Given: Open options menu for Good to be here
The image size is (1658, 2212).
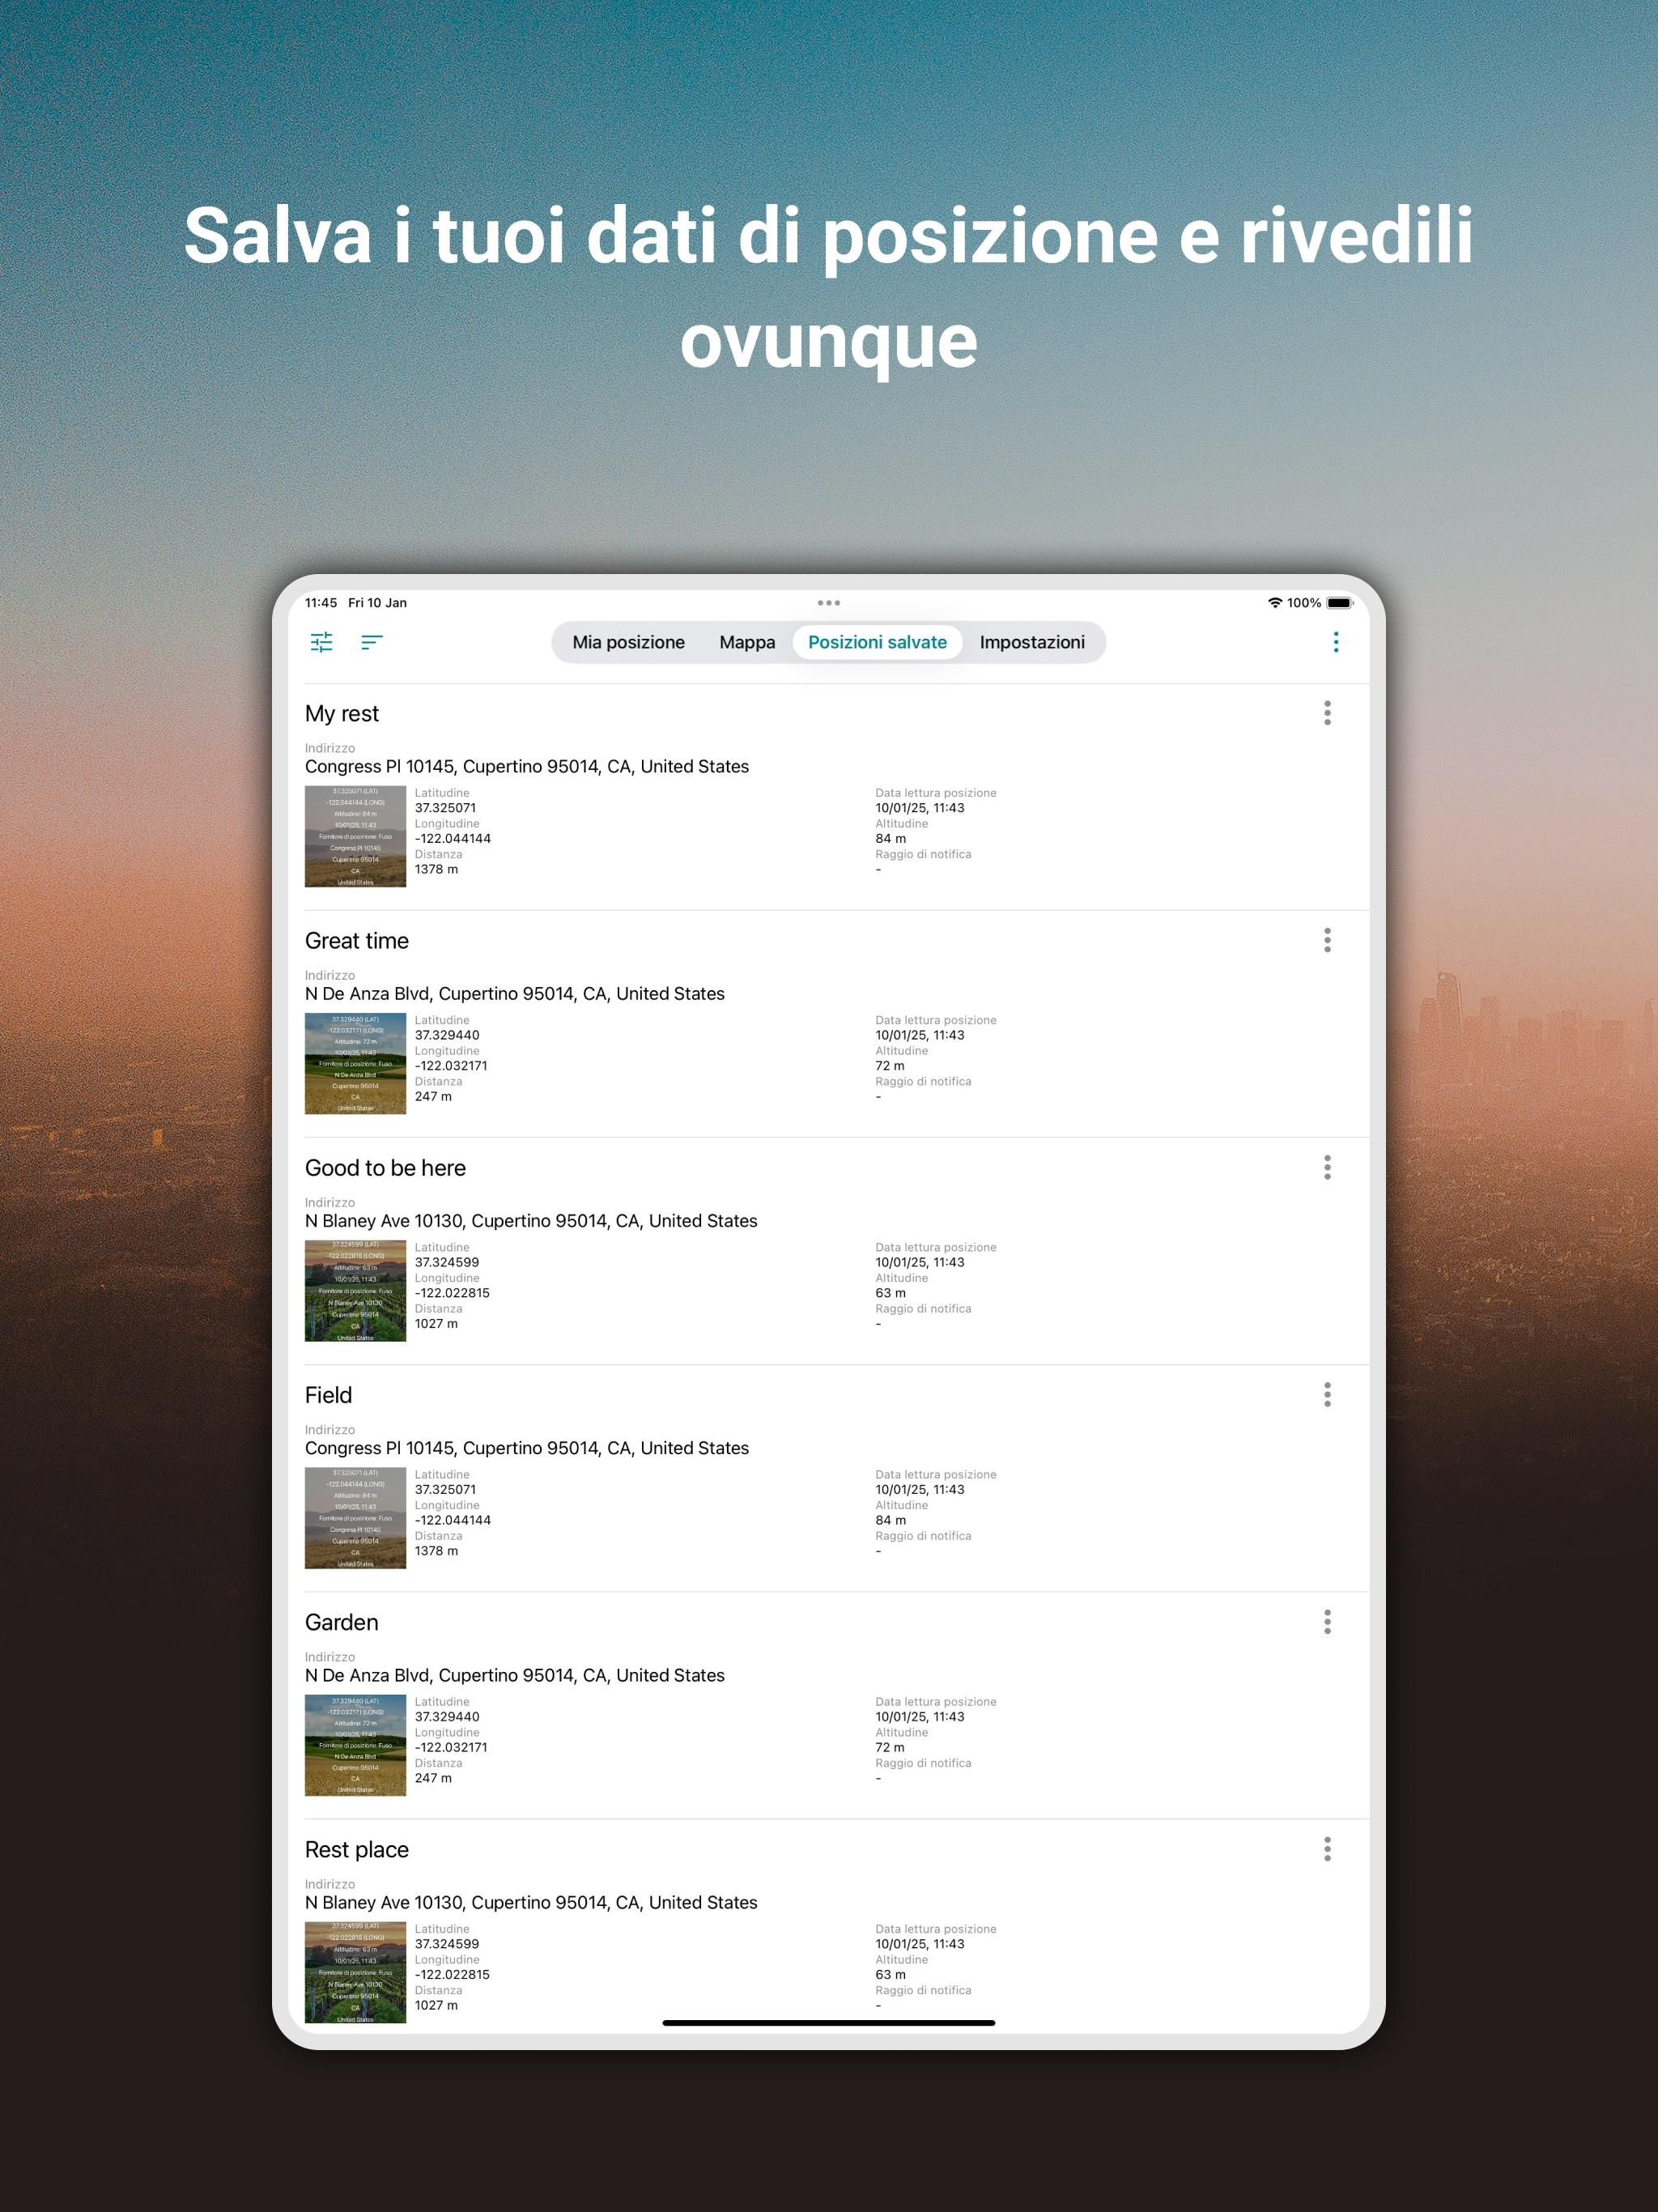Looking at the screenshot, I should [x=1328, y=1167].
